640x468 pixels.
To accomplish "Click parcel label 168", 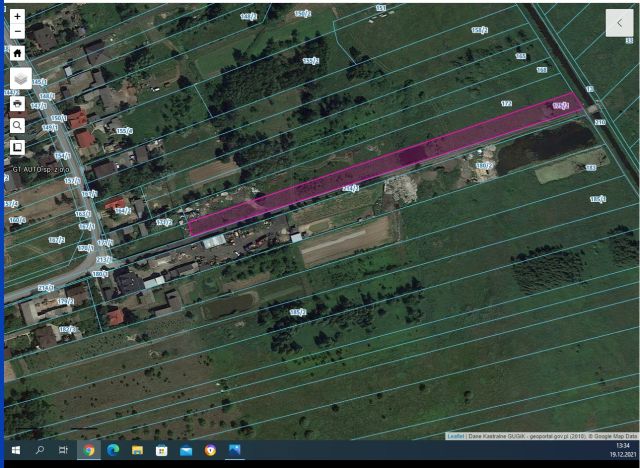I will [x=541, y=70].
